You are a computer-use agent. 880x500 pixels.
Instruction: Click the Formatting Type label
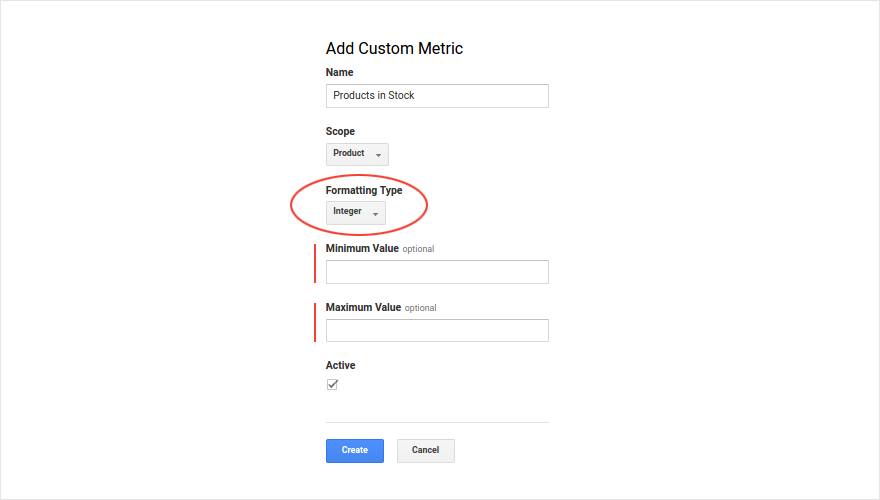point(364,190)
